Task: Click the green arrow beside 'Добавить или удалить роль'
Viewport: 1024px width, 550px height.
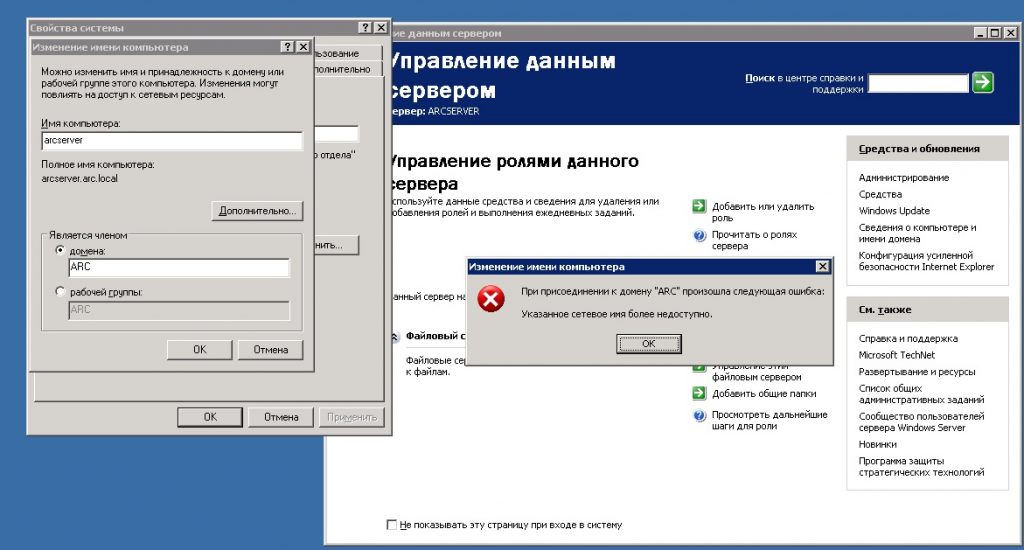Action: (699, 206)
